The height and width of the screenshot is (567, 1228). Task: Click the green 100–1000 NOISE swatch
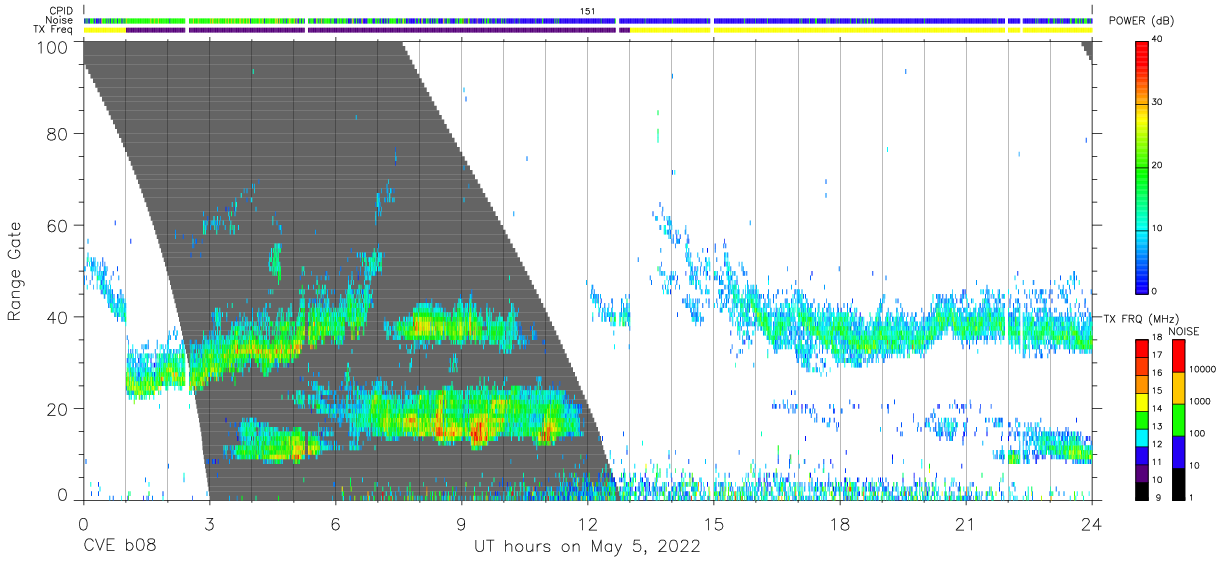tap(1178, 419)
